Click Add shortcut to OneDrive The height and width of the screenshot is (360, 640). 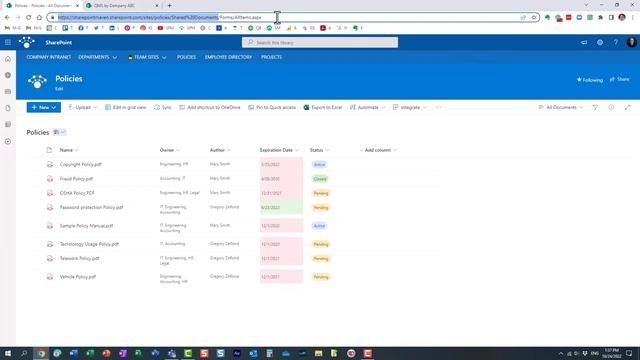pyautogui.click(x=210, y=107)
